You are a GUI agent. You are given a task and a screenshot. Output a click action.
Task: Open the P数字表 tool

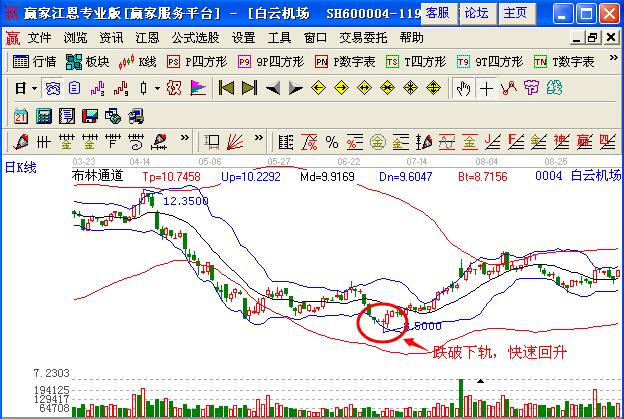(x=345, y=62)
